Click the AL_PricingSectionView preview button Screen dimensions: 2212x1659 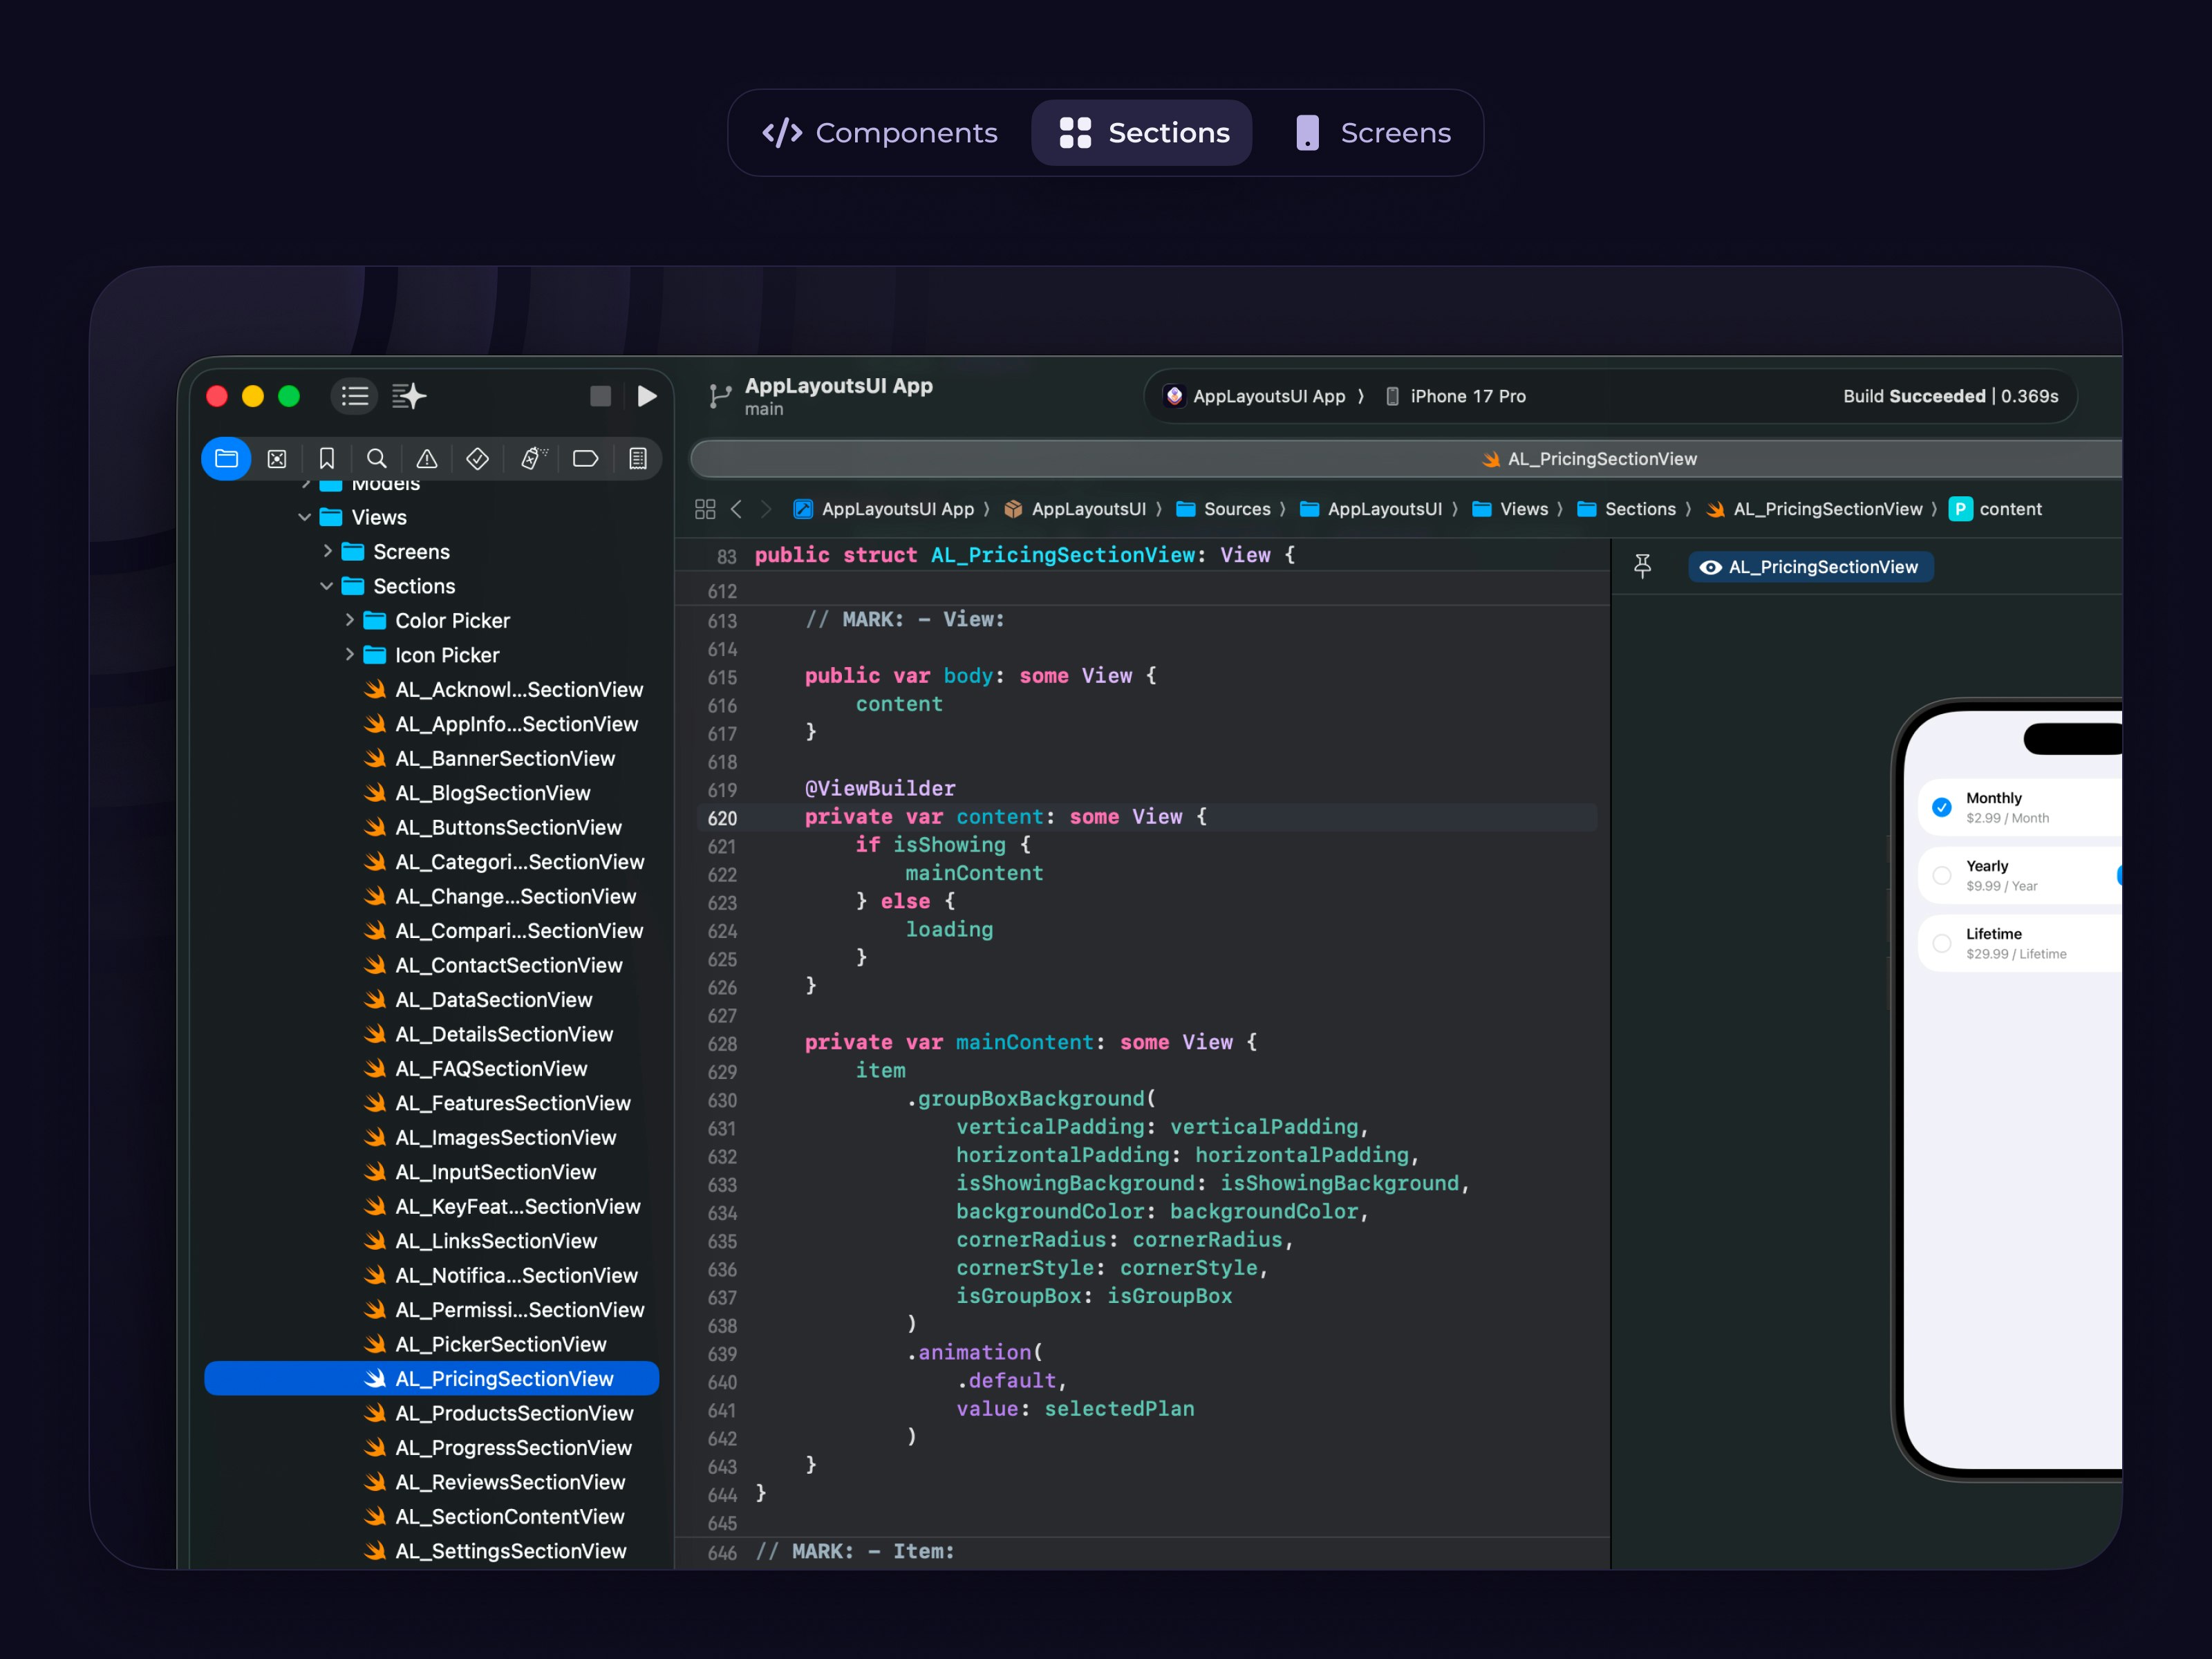(x=1810, y=567)
